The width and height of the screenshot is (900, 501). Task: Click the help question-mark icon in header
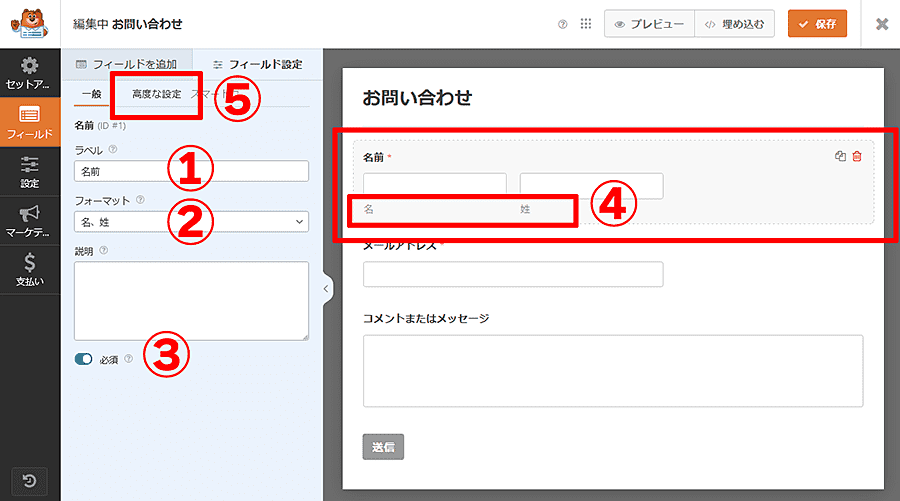[x=562, y=24]
